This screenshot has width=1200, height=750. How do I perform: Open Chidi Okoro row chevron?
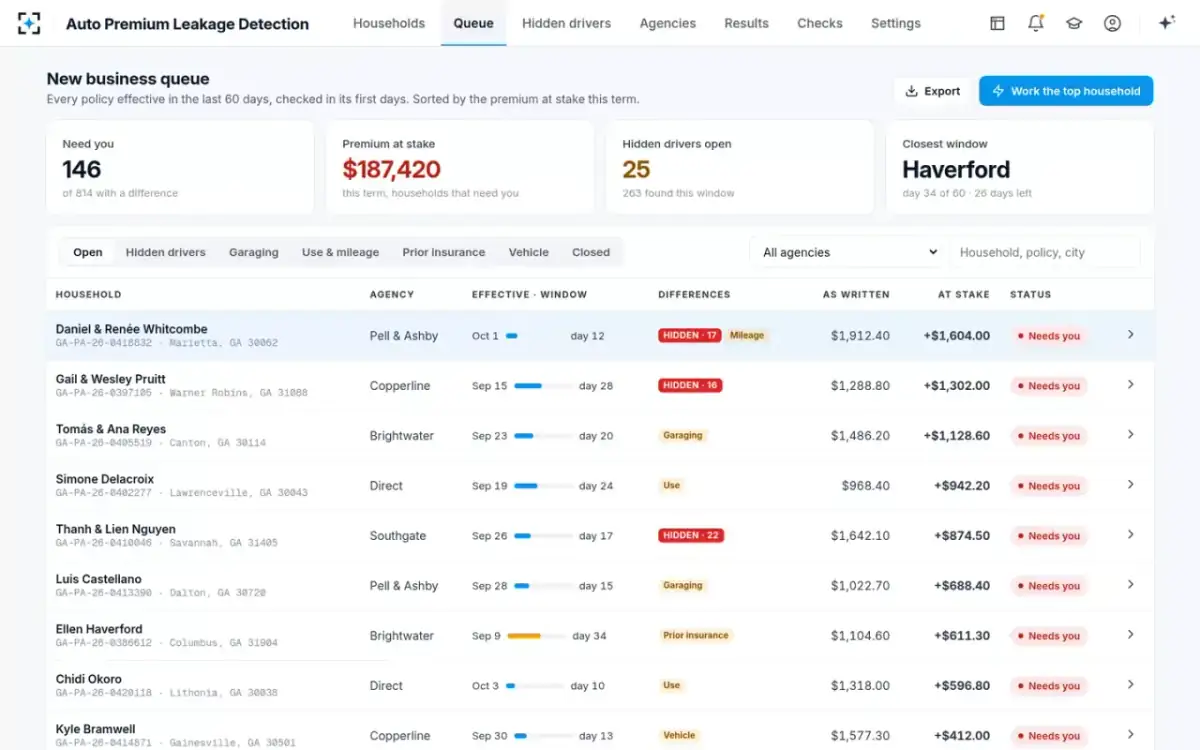pos(1131,685)
